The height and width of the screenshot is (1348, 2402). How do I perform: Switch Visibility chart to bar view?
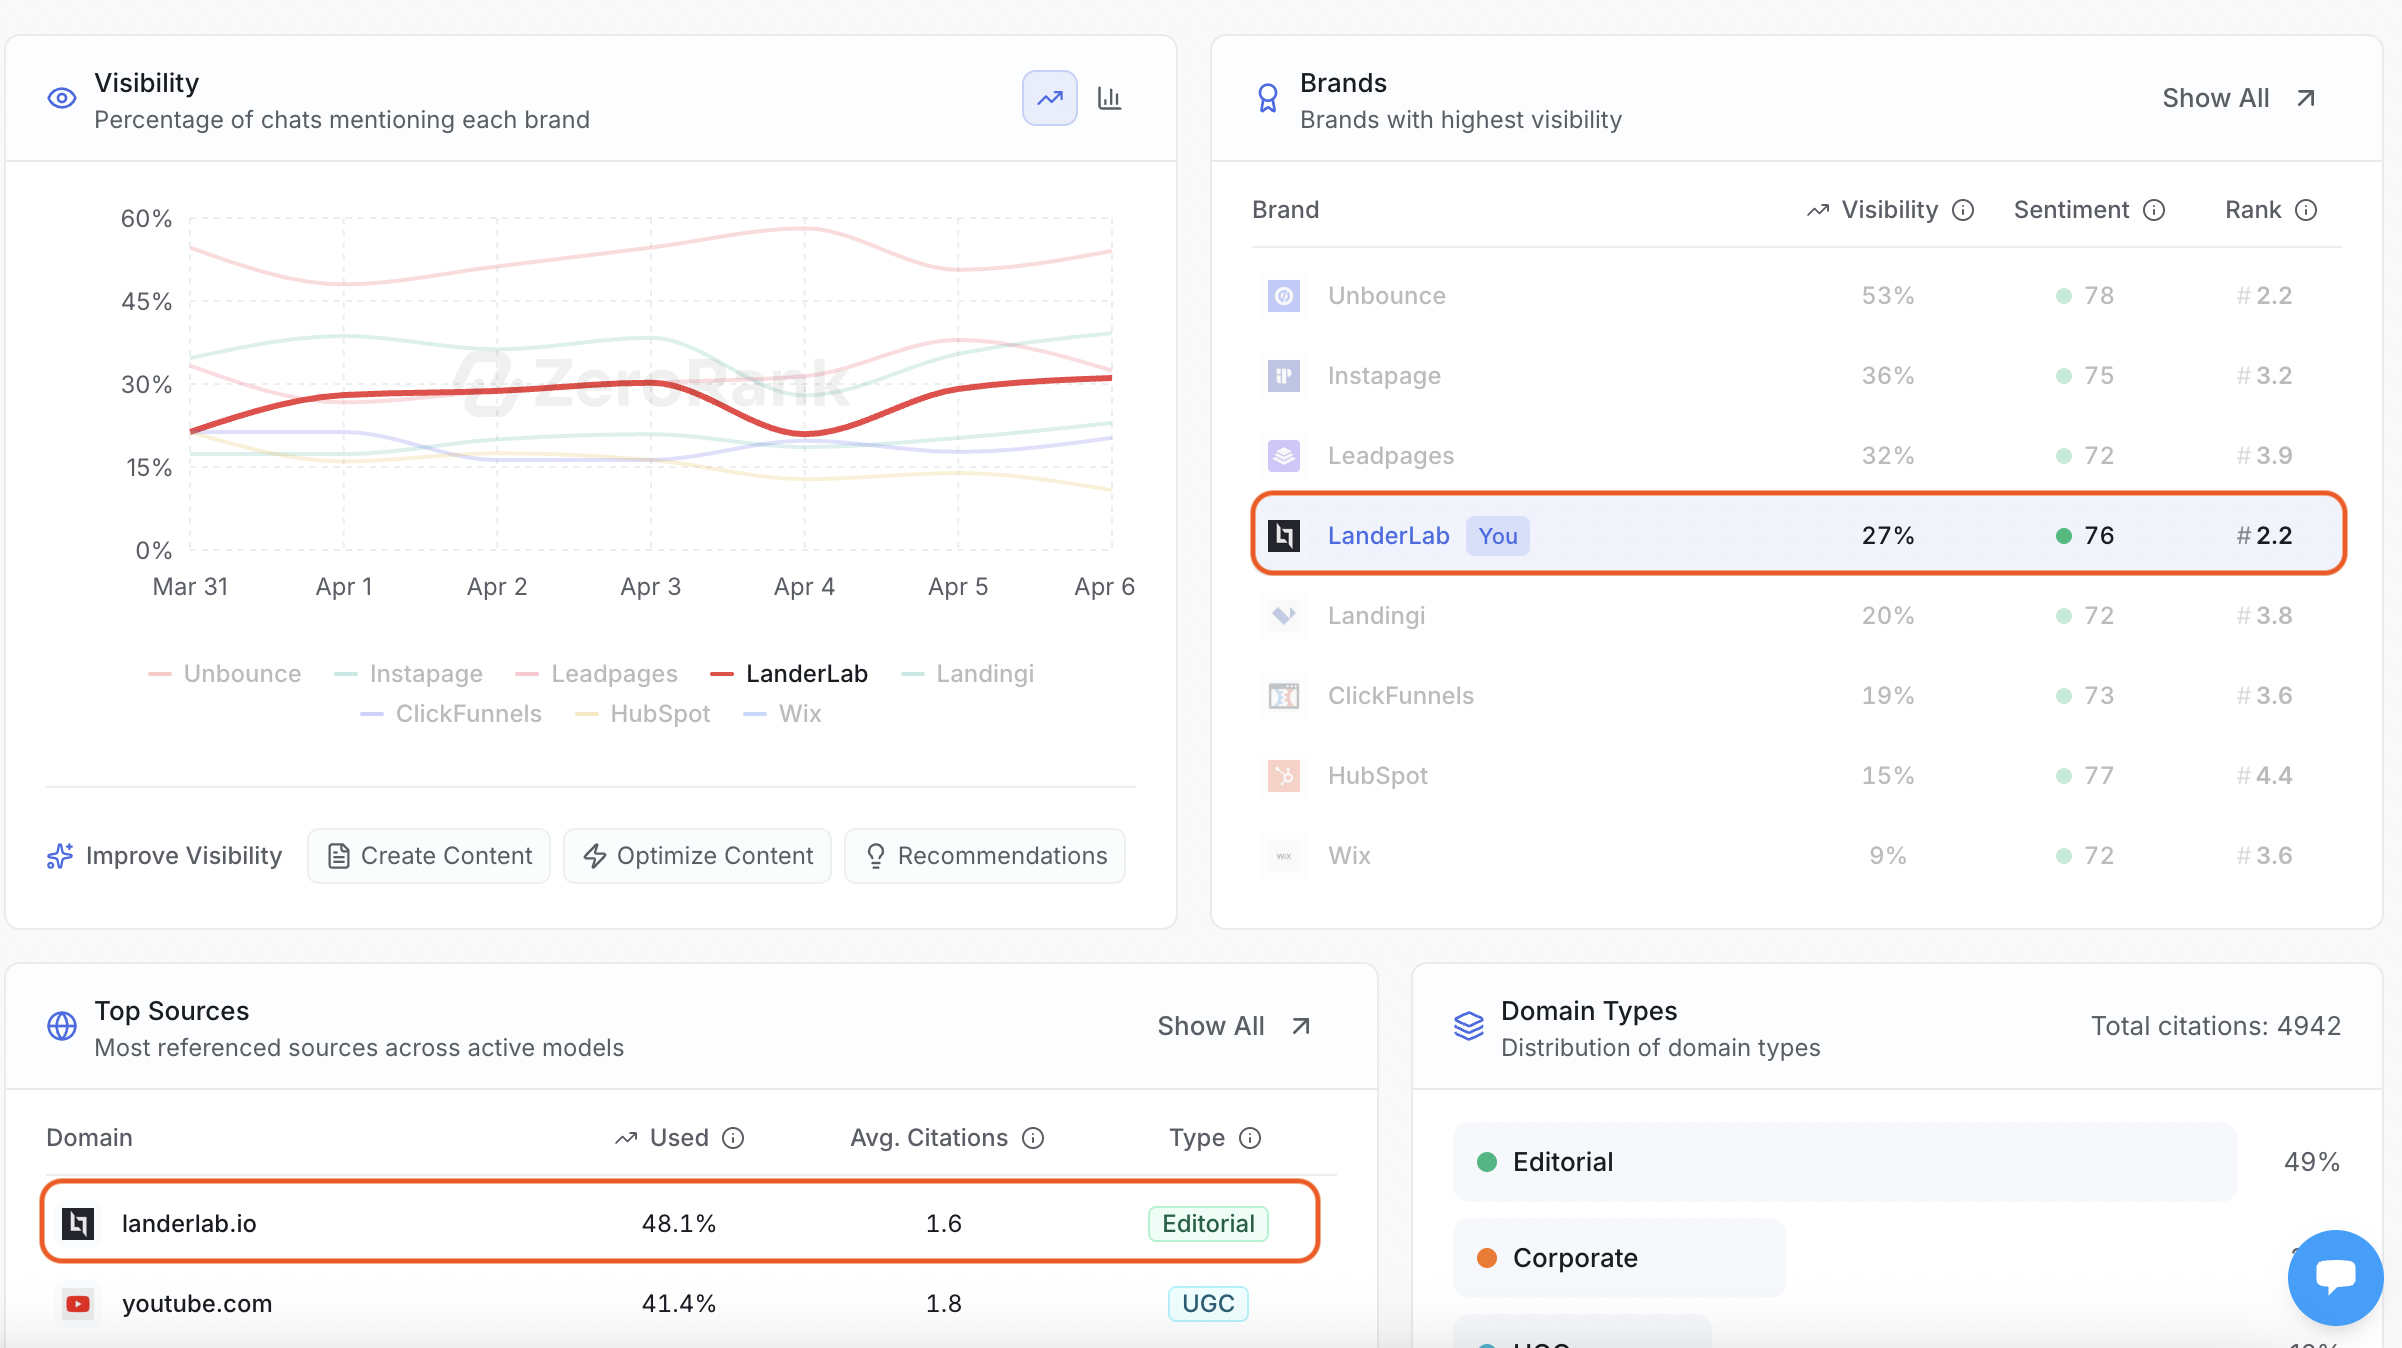[1109, 98]
